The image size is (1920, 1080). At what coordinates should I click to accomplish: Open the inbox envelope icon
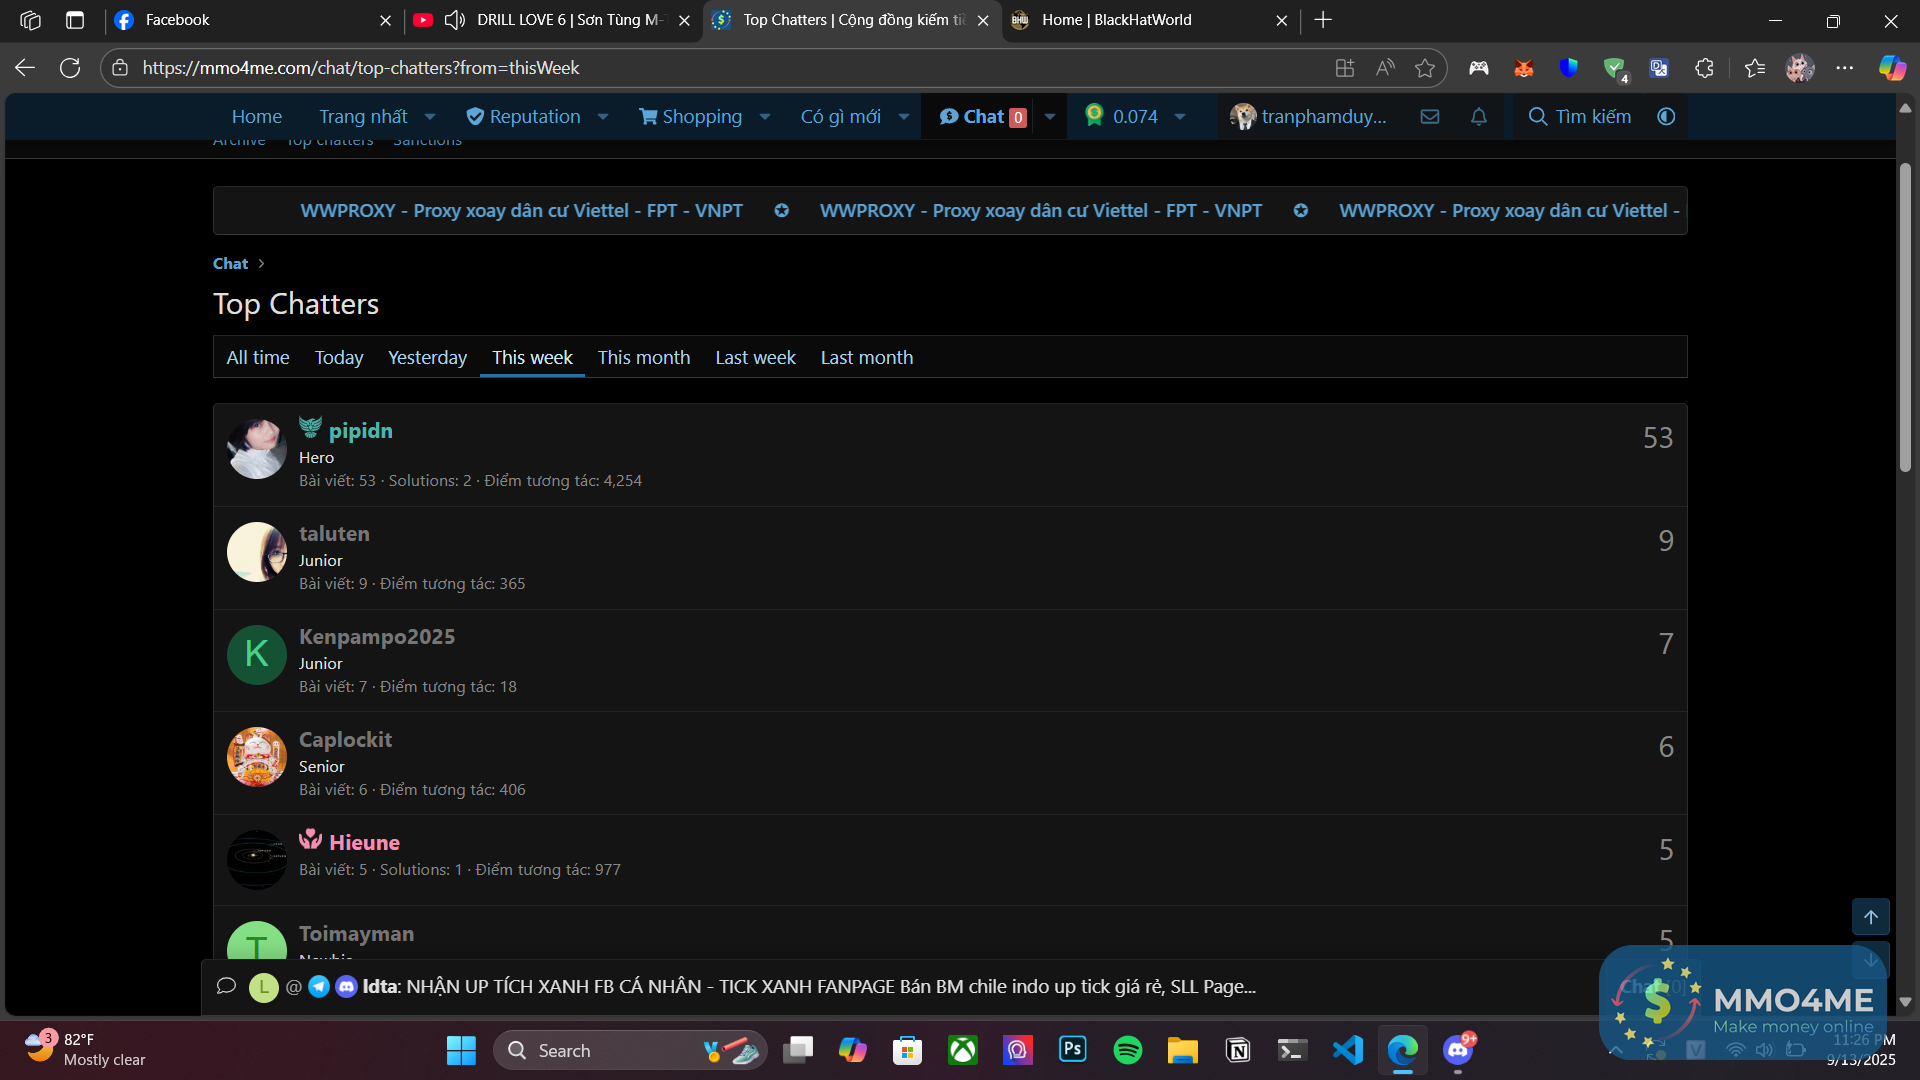1430,117
